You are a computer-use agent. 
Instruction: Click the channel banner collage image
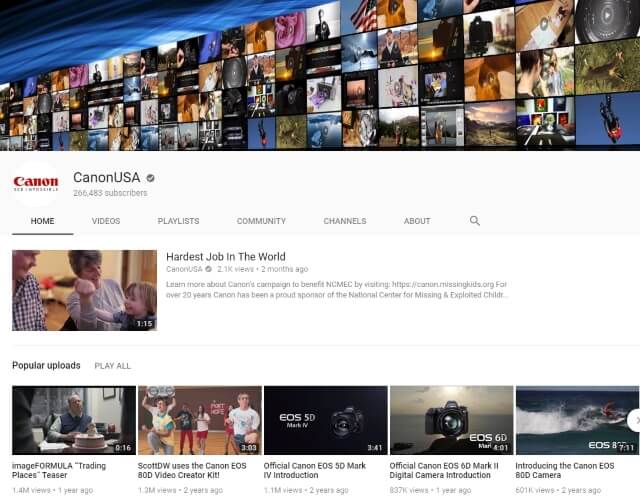coord(320,75)
